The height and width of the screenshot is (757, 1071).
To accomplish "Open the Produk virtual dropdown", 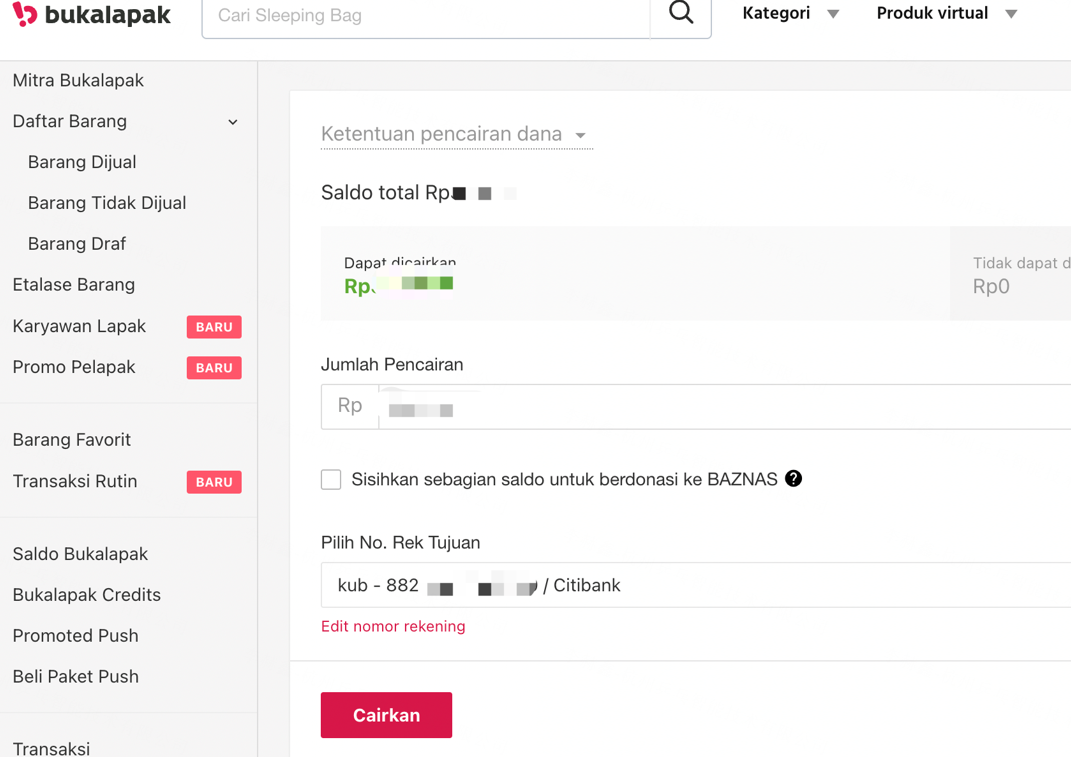I will click(x=946, y=14).
